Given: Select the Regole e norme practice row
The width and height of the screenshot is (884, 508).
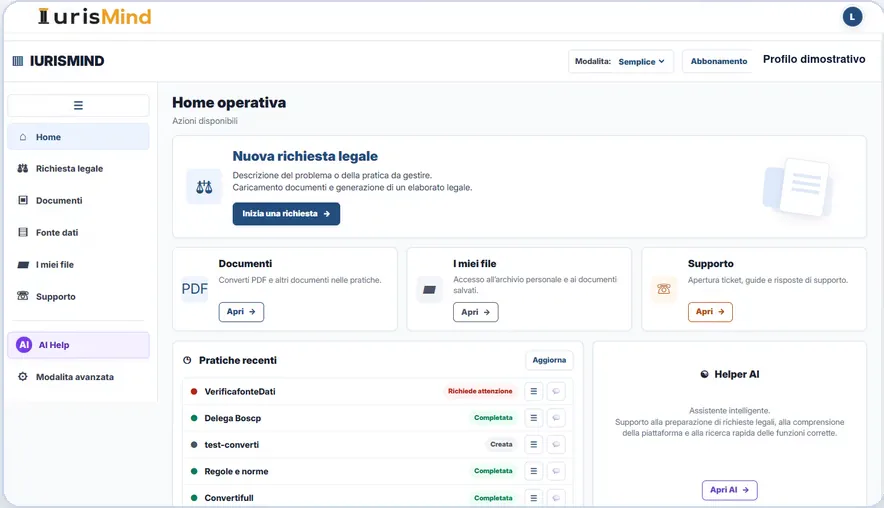Looking at the screenshot, I should [x=378, y=471].
